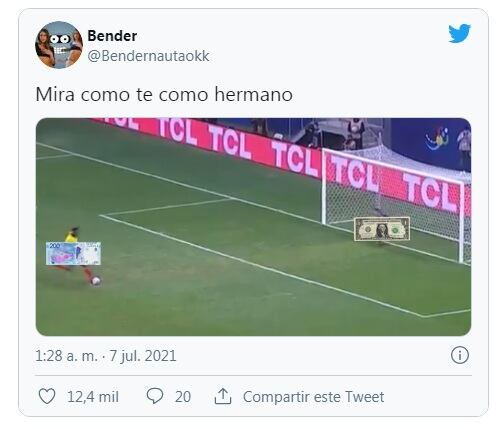This screenshot has height=429, width=503.
Task: Like the tweet with the heart icon
Action: point(47,397)
